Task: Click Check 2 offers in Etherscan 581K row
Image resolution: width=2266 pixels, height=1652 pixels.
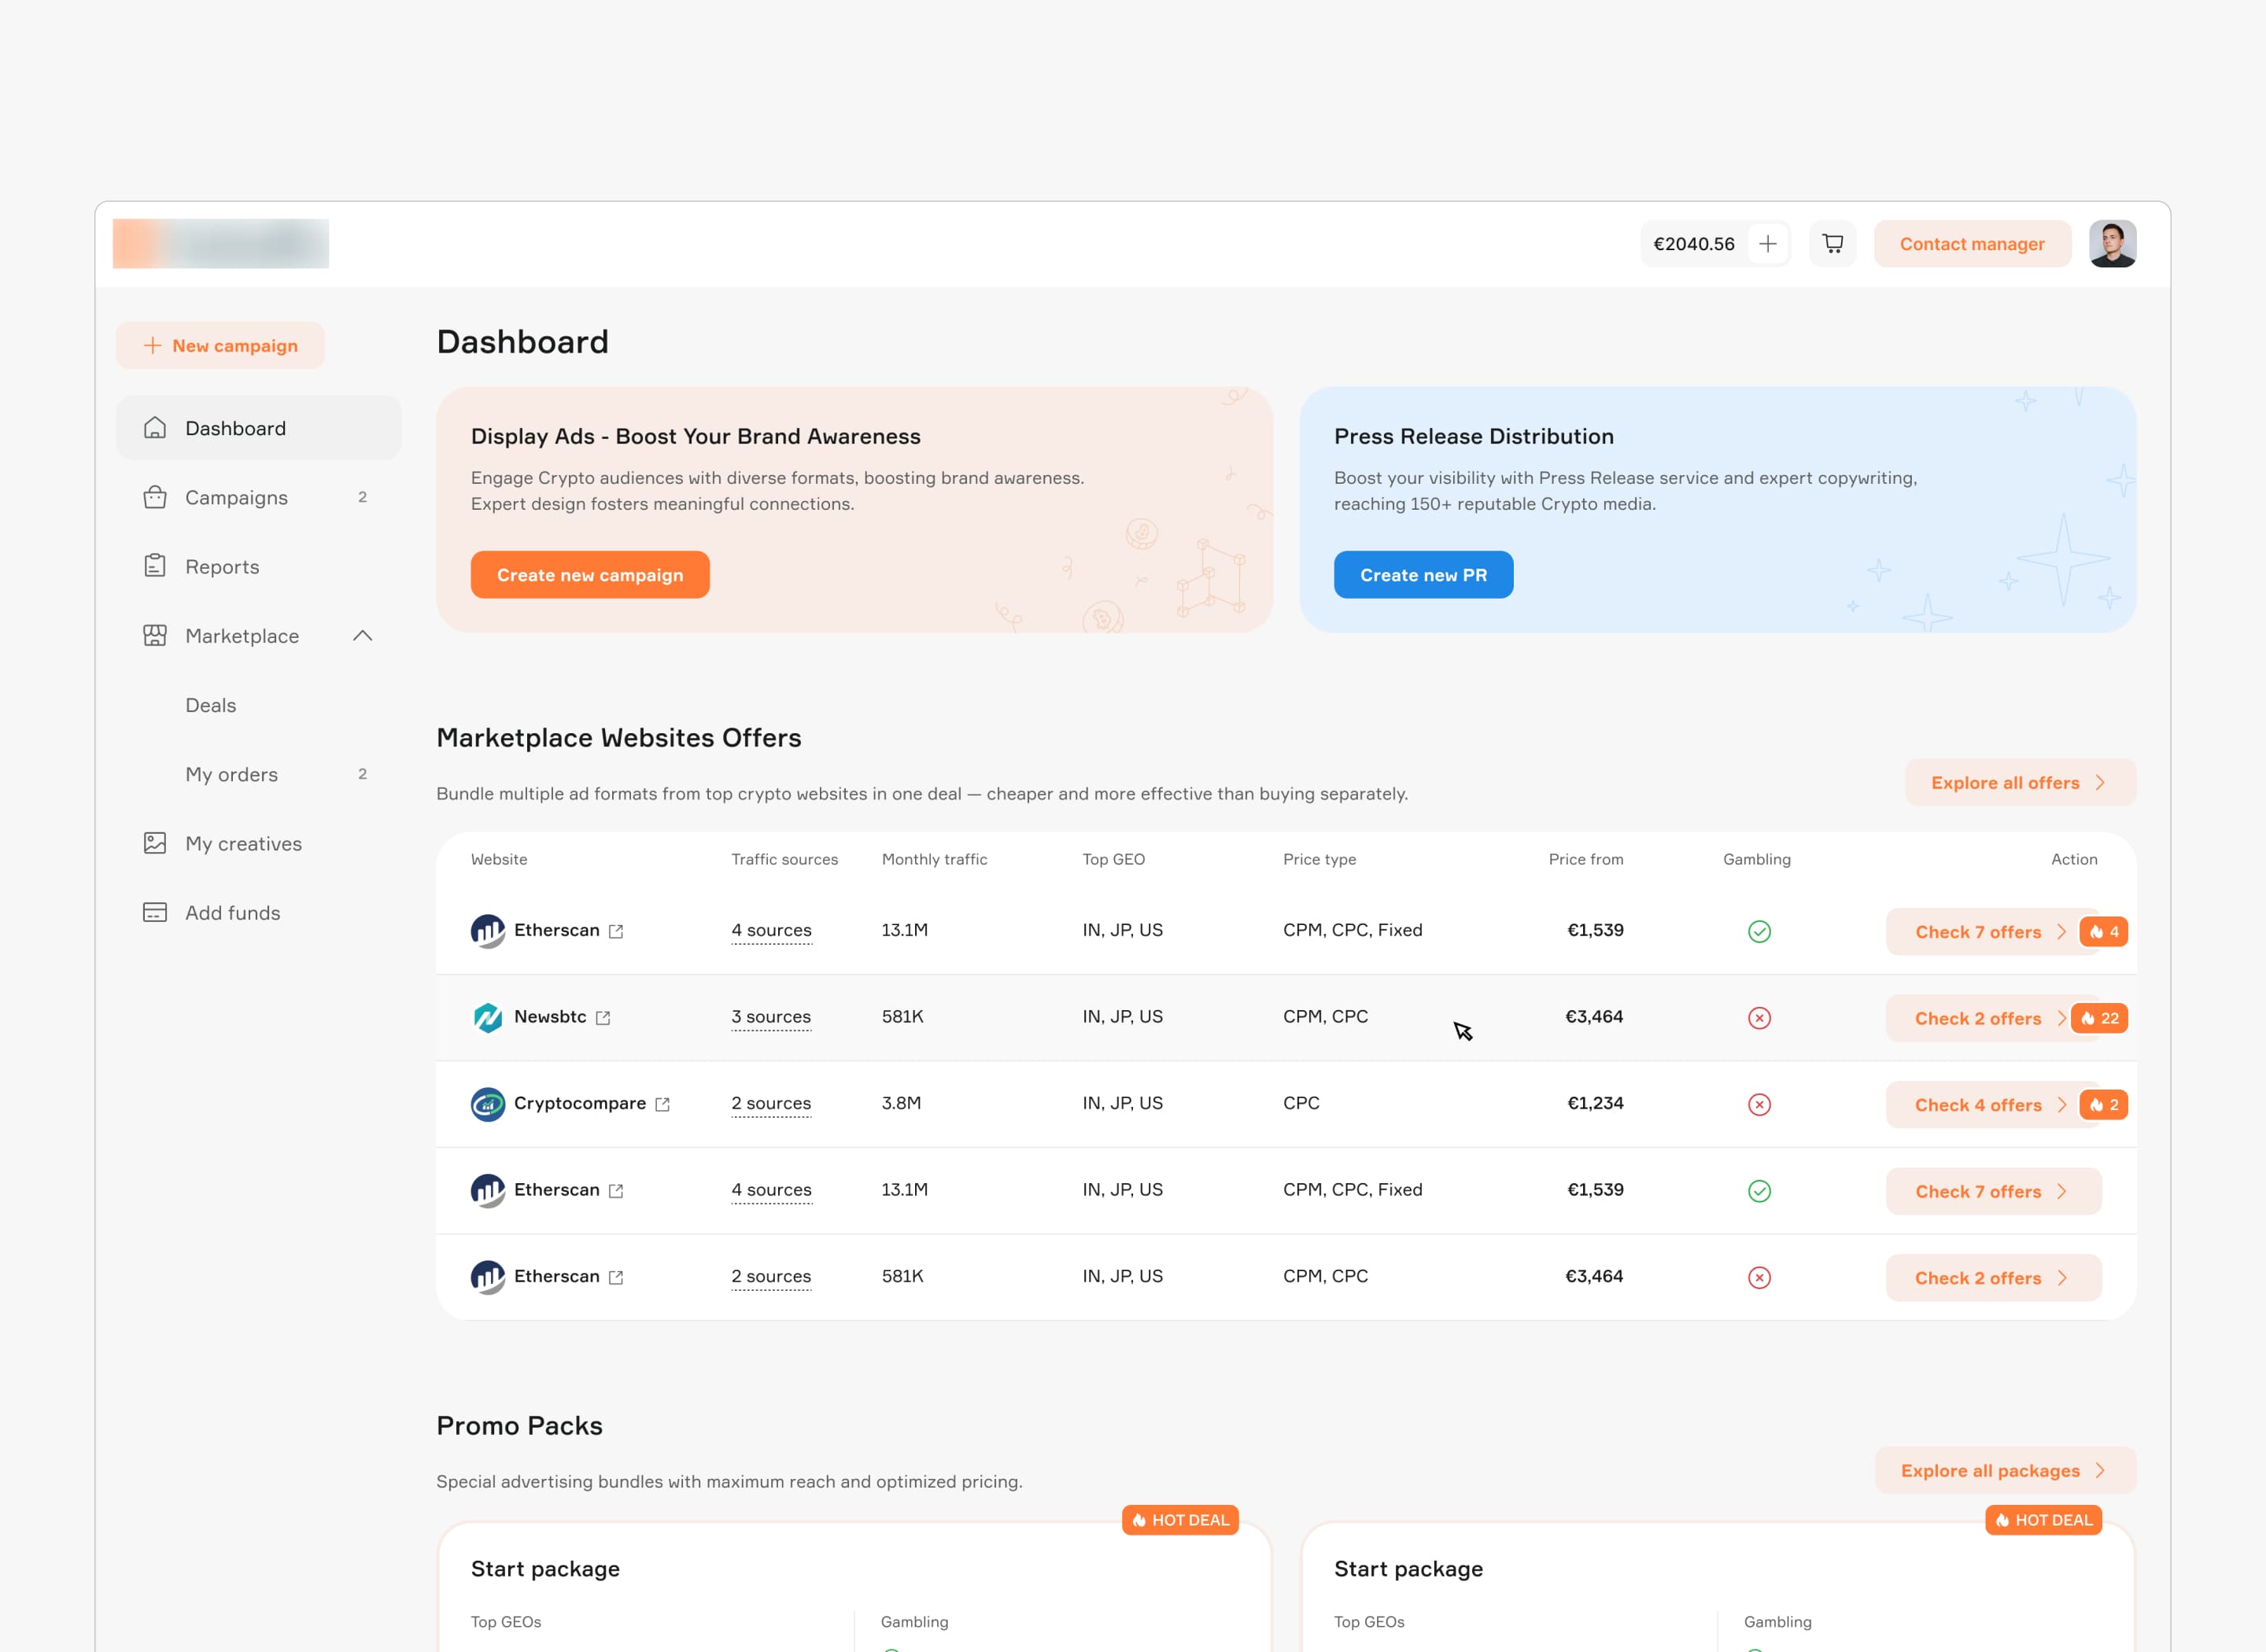Action: coord(1993,1278)
